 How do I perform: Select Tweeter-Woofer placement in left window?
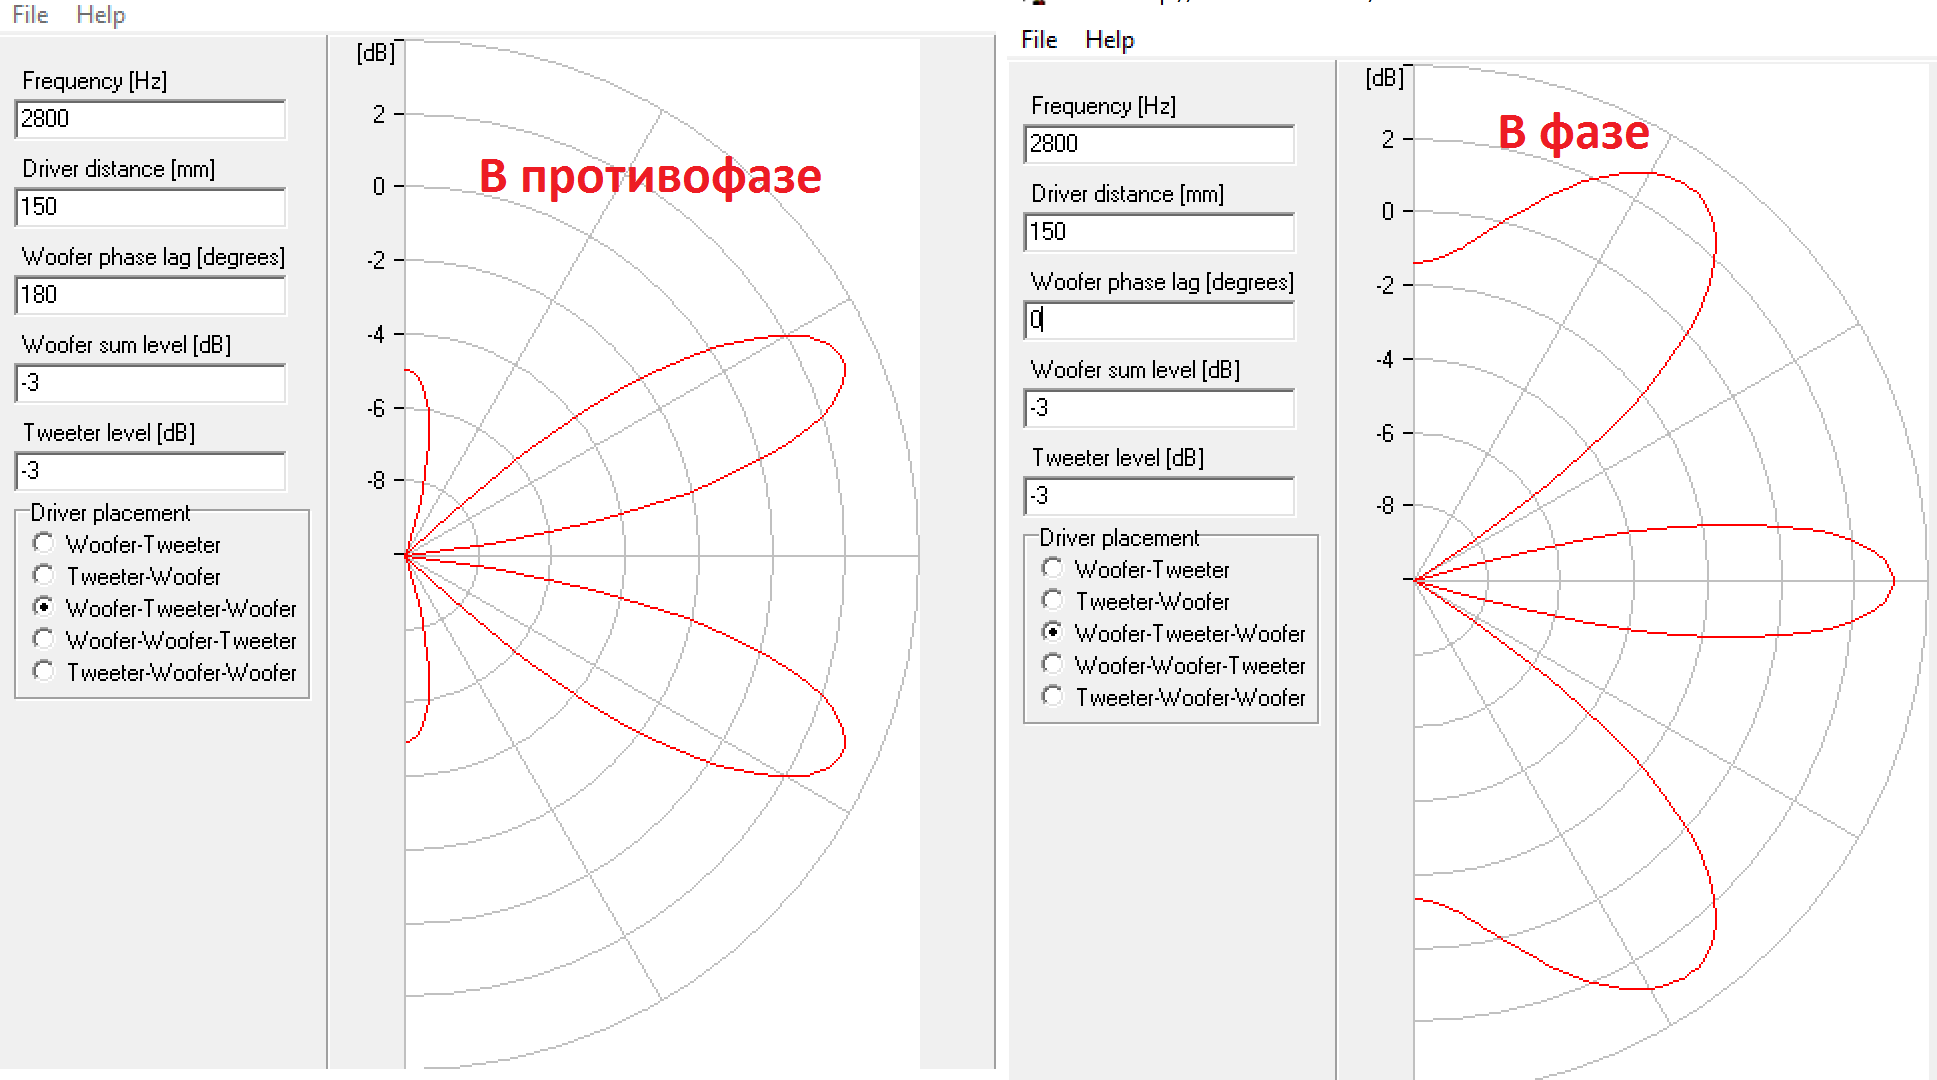coord(43,575)
